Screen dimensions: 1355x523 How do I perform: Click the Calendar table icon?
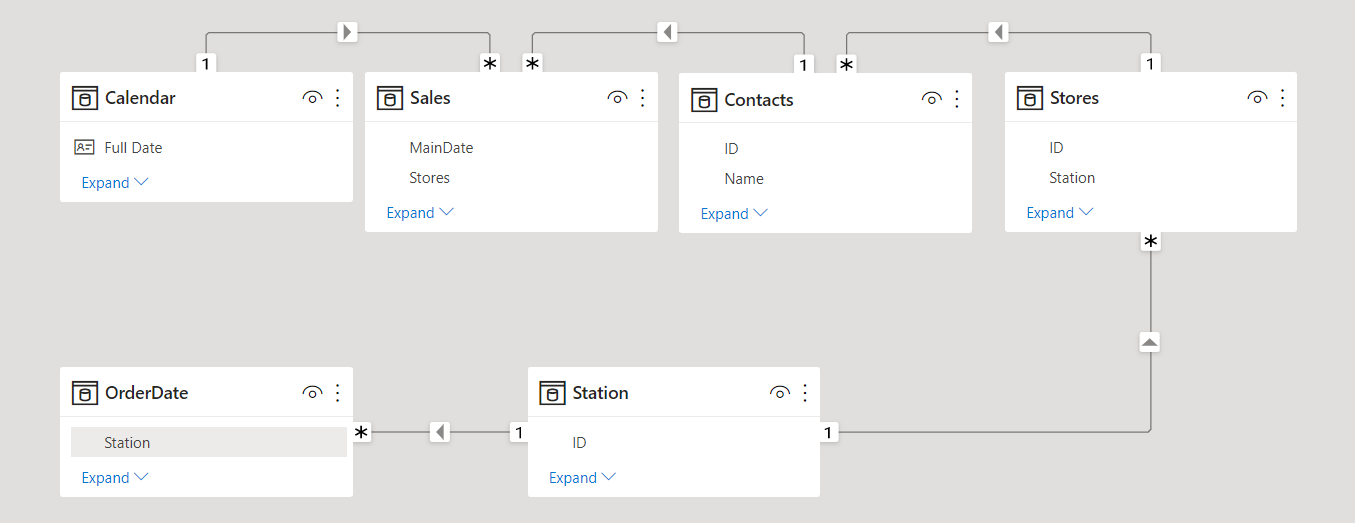[x=85, y=98]
